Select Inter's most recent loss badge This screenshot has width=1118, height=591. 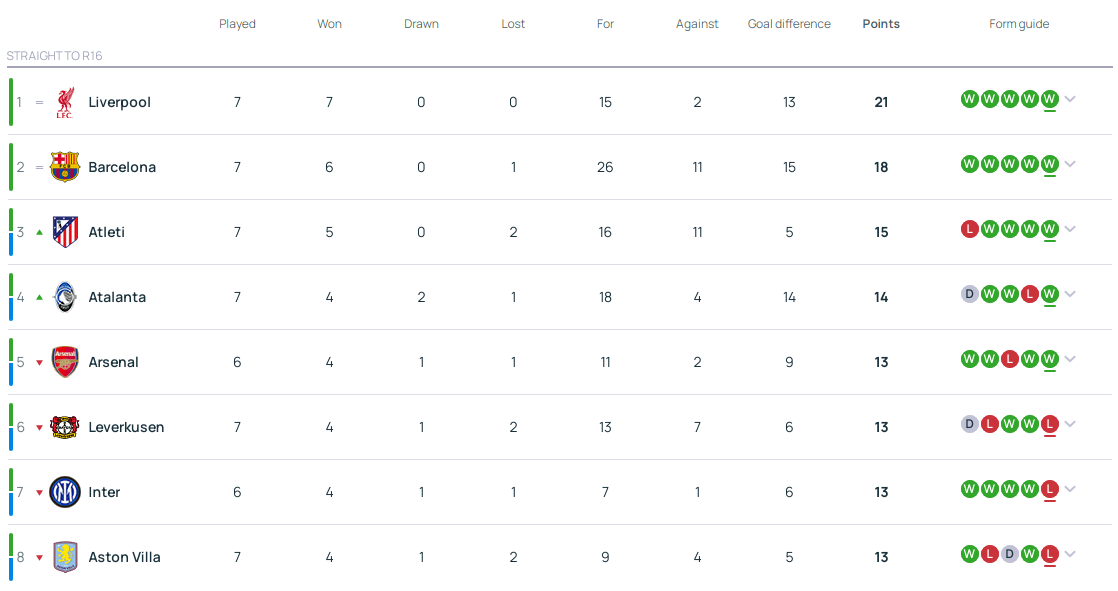(x=1049, y=489)
